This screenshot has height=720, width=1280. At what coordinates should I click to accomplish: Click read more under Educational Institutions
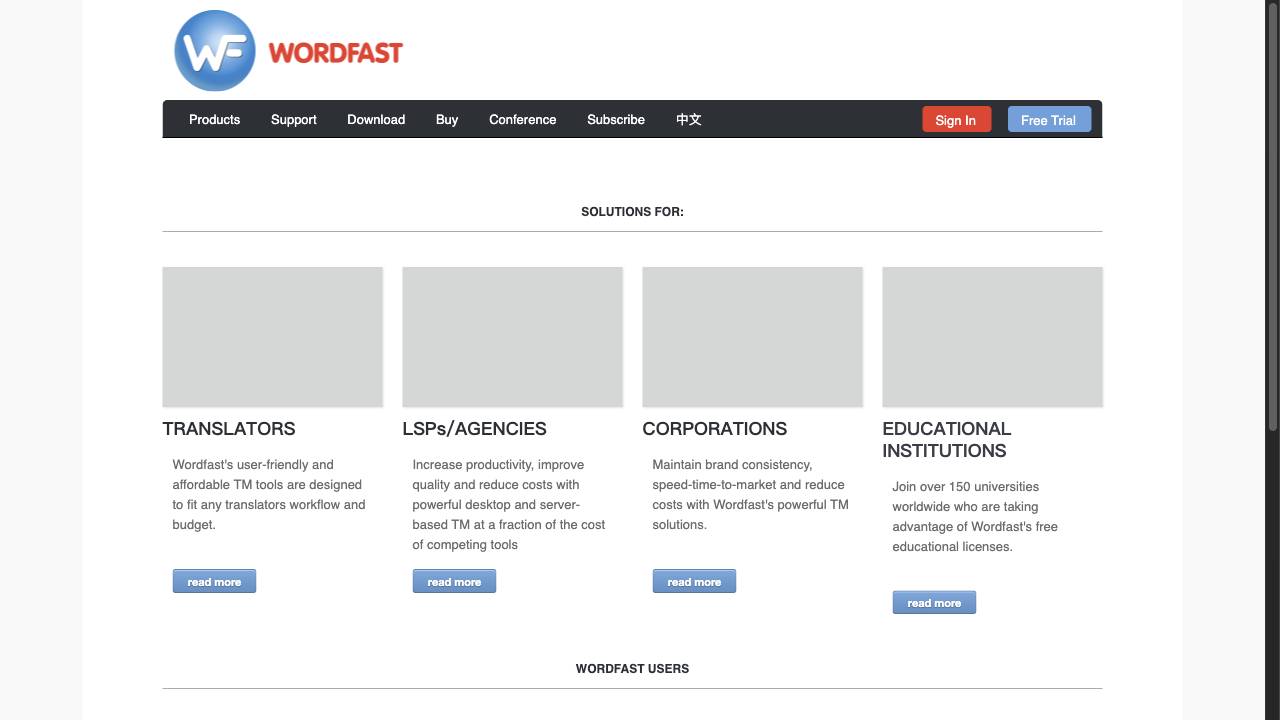tap(934, 602)
